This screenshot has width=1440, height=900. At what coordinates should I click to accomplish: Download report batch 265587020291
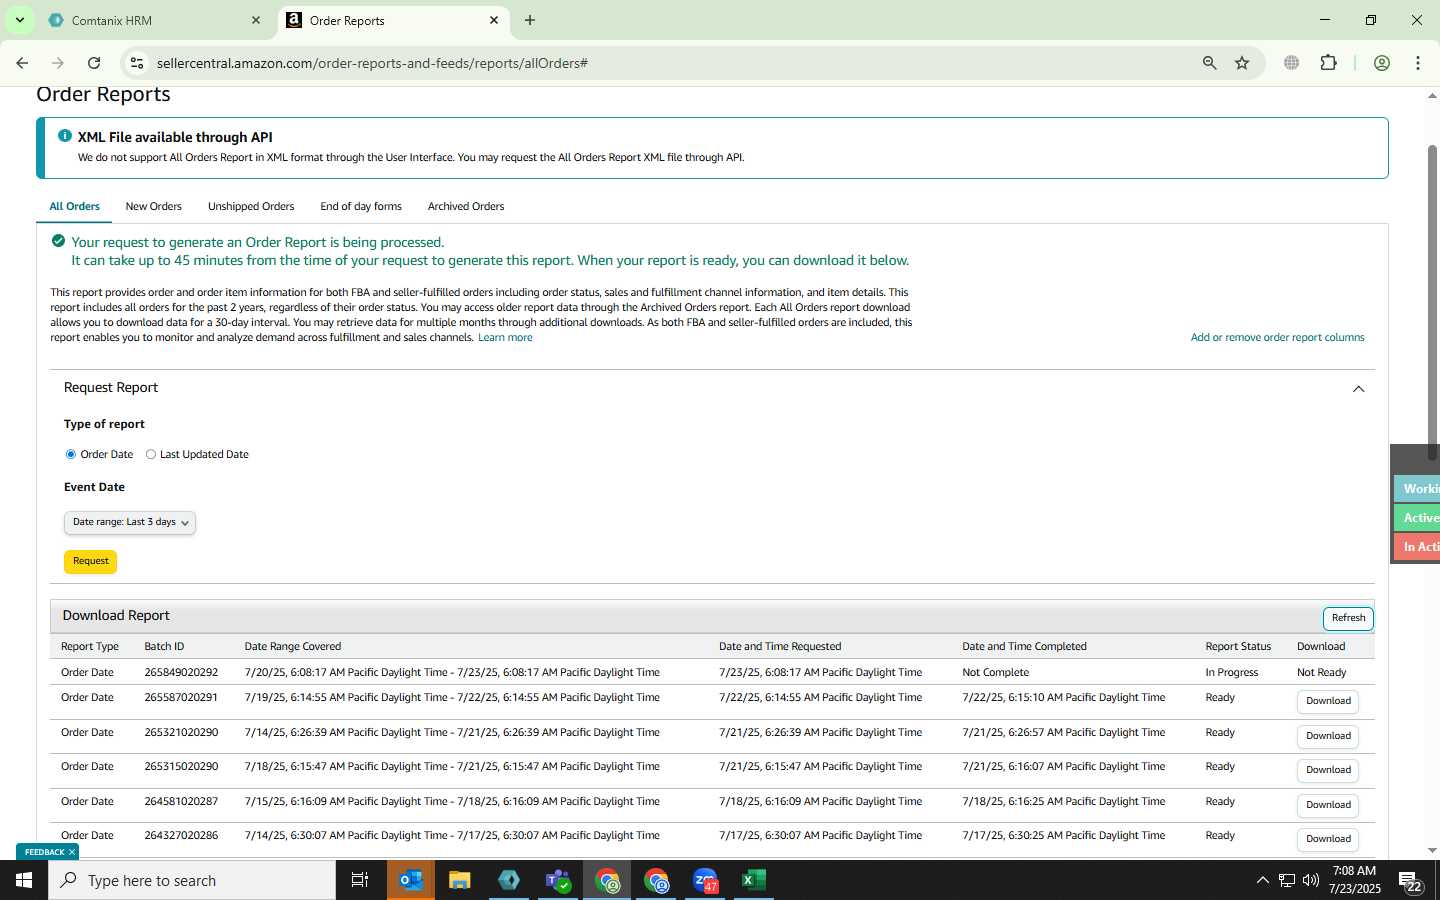(1328, 701)
